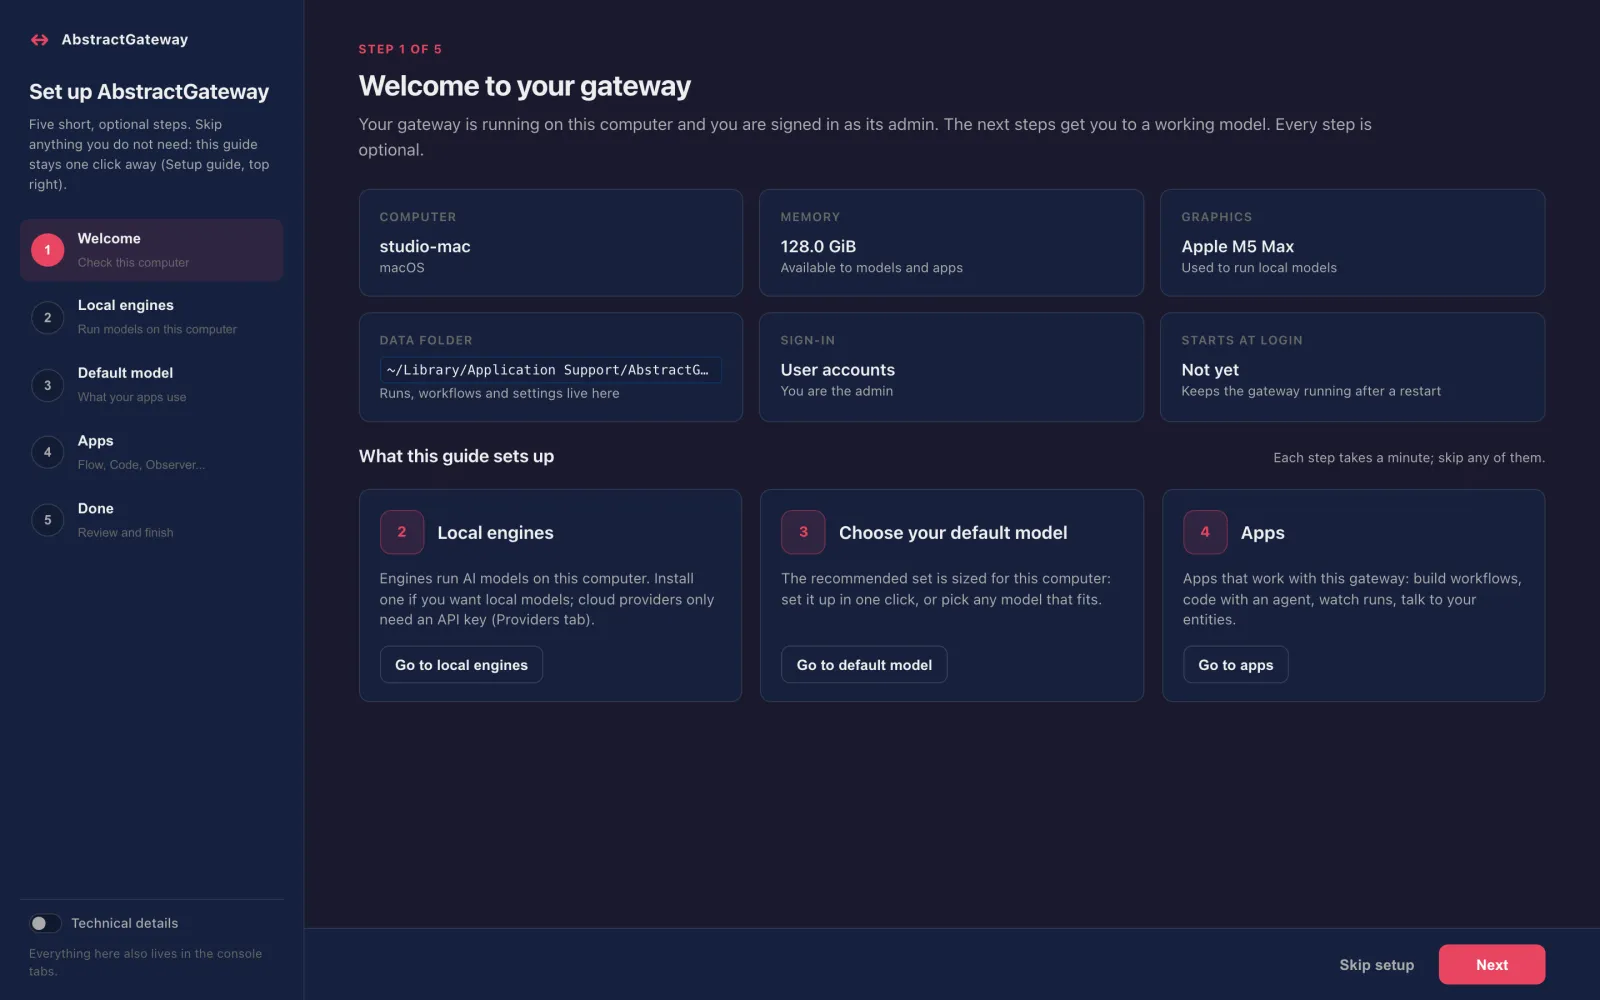Open the Apps step in the sidebar

(151, 452)
